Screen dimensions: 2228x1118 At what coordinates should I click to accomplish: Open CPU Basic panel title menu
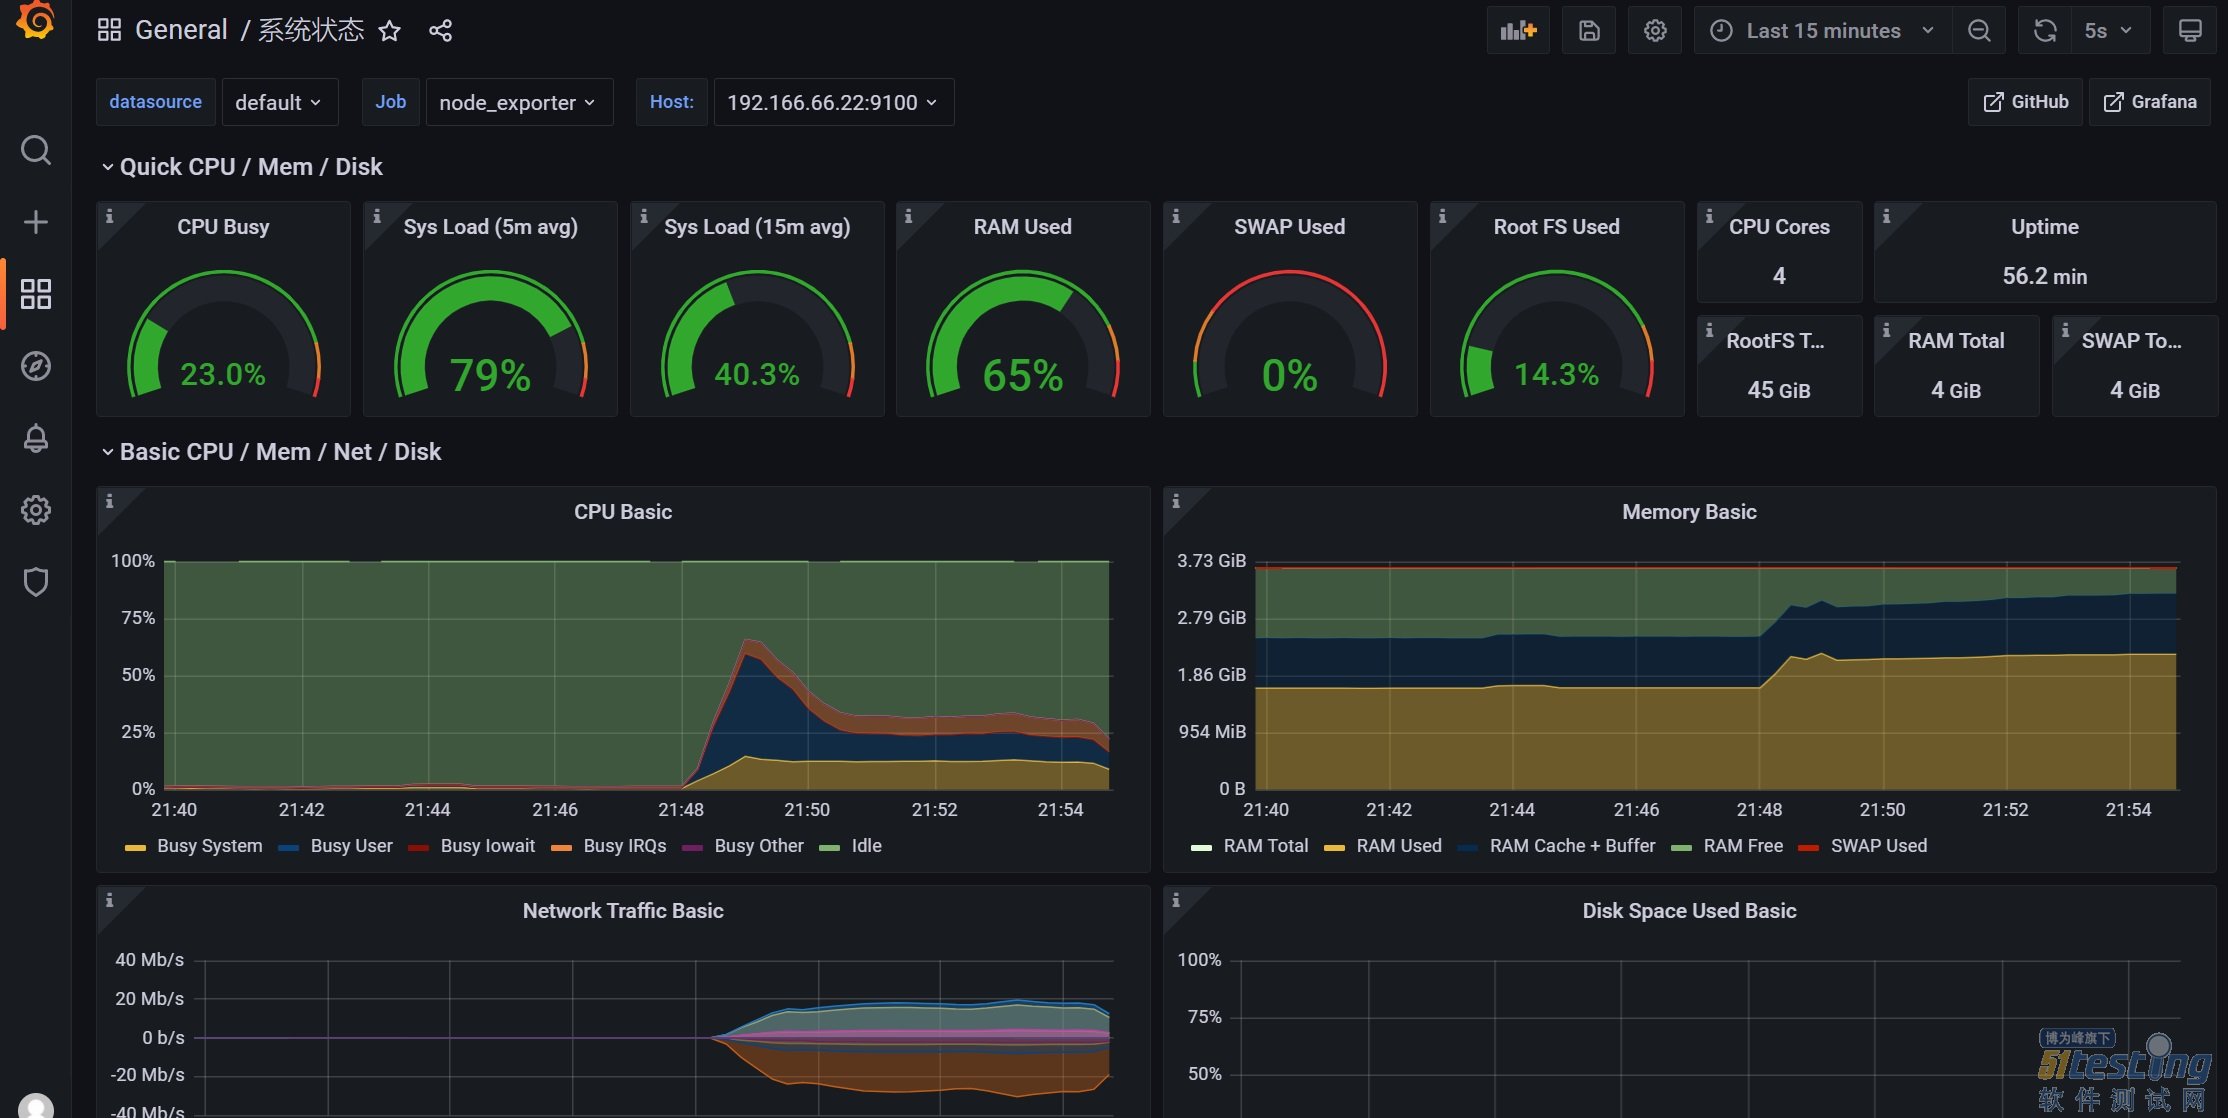click(x=623, y=512)
